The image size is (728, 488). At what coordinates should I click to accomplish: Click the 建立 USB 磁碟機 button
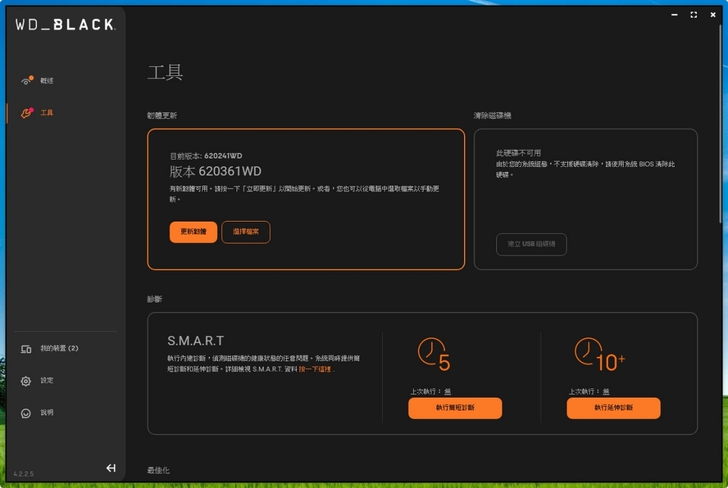click(531, 244)
